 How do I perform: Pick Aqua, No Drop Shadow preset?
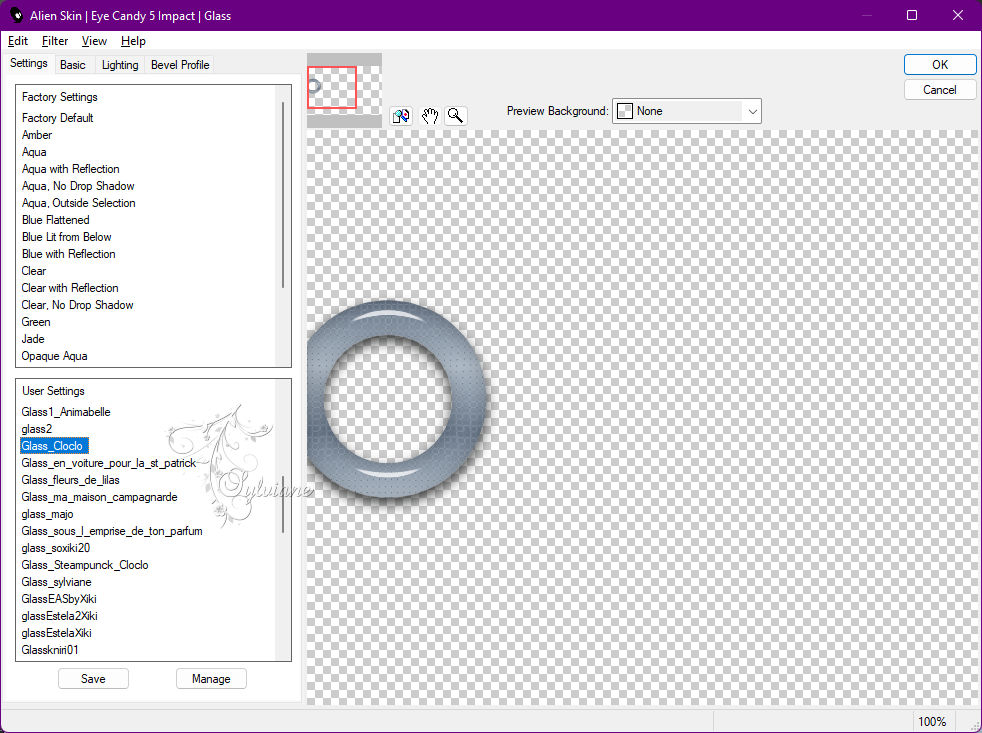[x=78, y=185]
